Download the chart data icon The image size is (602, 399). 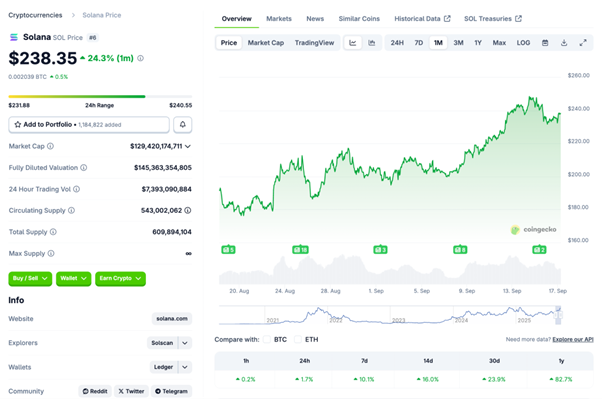[x=564, y=43]
